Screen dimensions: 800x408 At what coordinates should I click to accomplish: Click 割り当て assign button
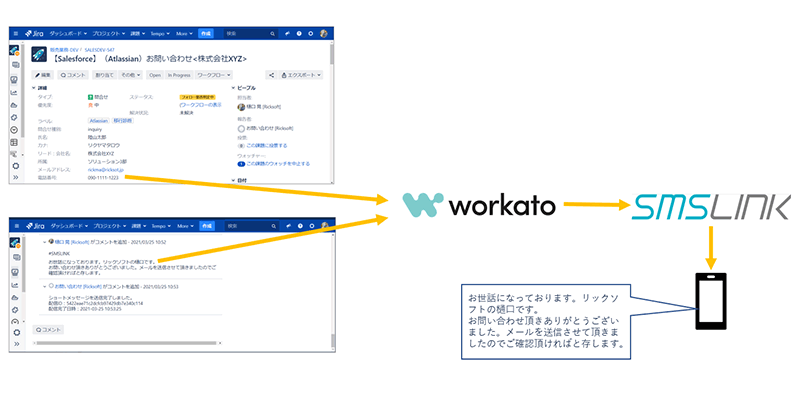tap(104, 75)
